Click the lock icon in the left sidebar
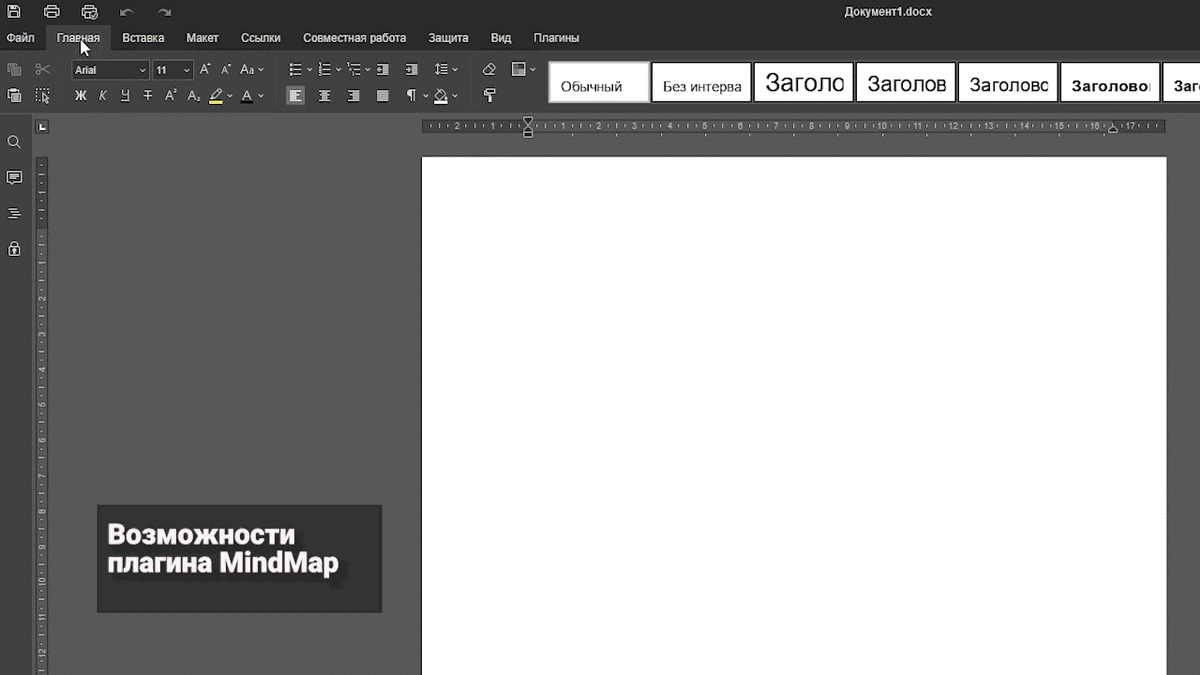 [x=14, y=248]
